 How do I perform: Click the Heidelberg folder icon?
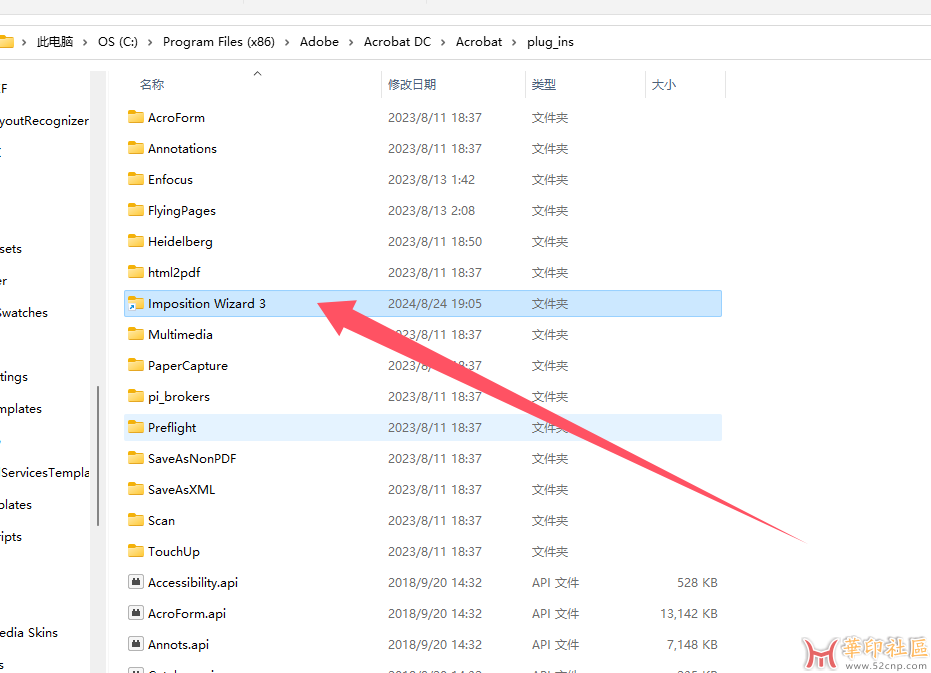pos(136,241)
